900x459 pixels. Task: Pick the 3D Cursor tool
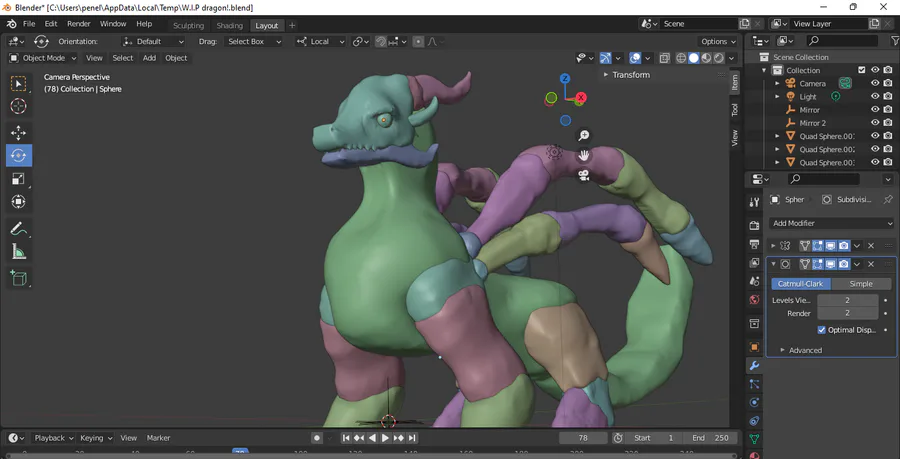tap(19, 107)
